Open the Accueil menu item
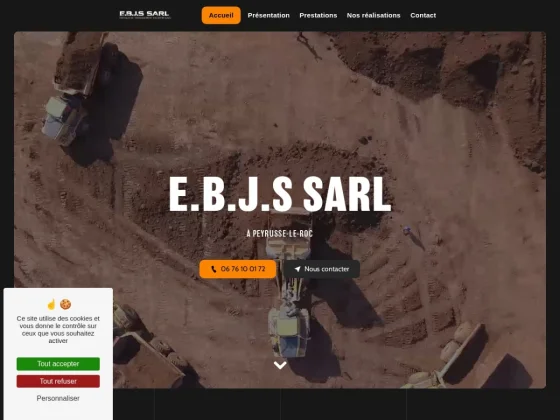The image size is (560, 420). (x=221, y=15)
